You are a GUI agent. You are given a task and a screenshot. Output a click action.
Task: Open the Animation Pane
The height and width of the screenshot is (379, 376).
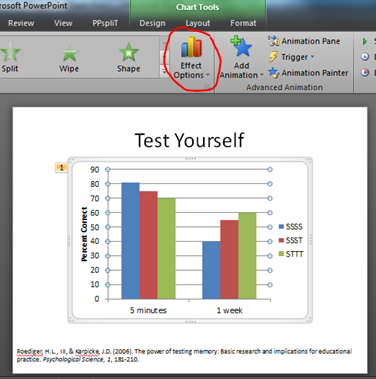[304, 41]
